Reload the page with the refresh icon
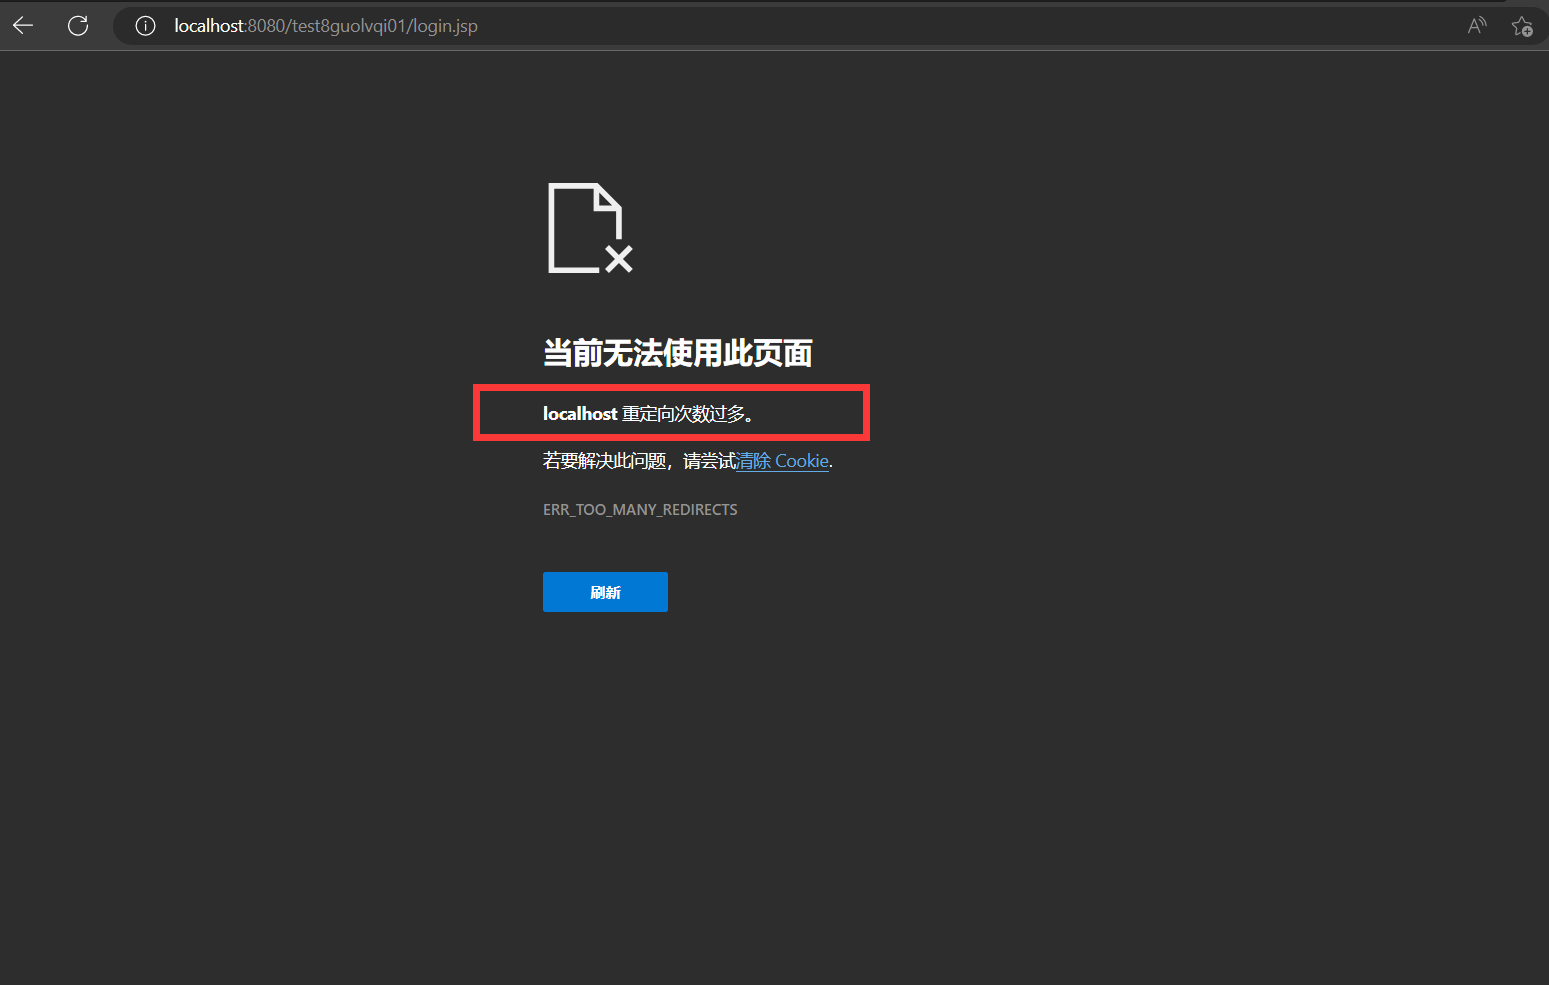The image size is (1549, 985). tap(78, 26)
